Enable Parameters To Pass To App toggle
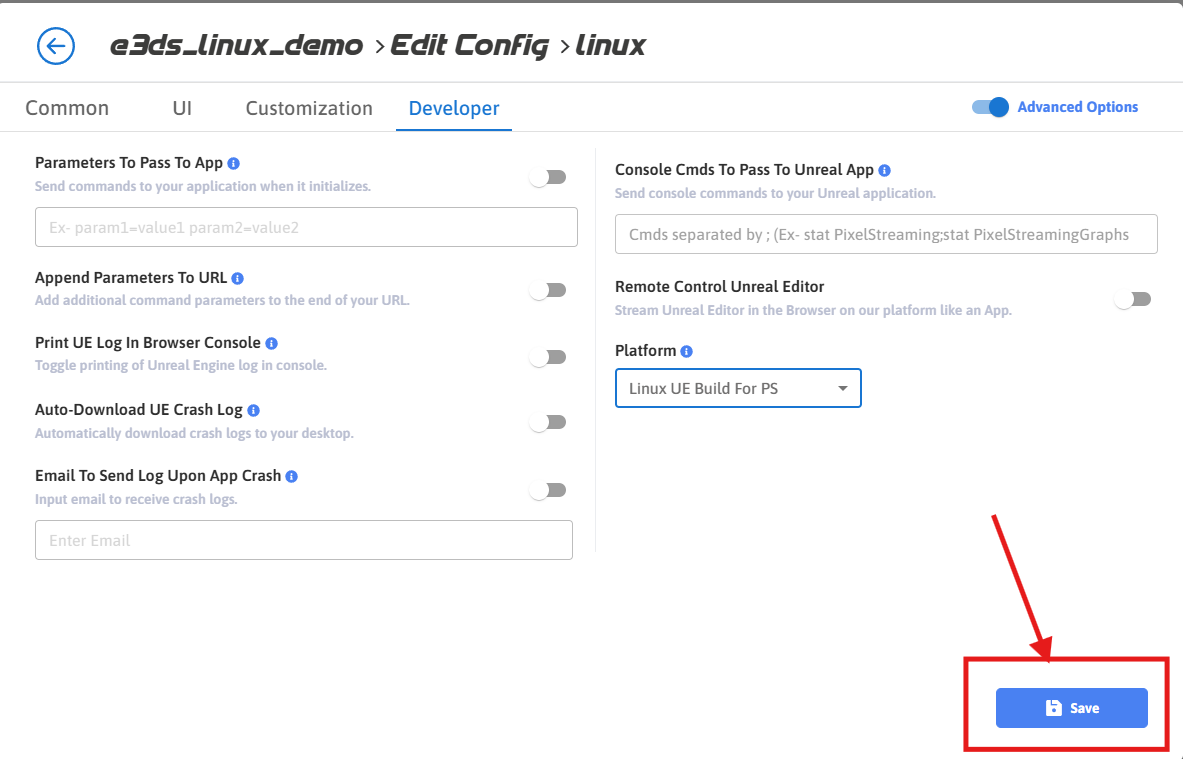 click(x=548, y=177)
